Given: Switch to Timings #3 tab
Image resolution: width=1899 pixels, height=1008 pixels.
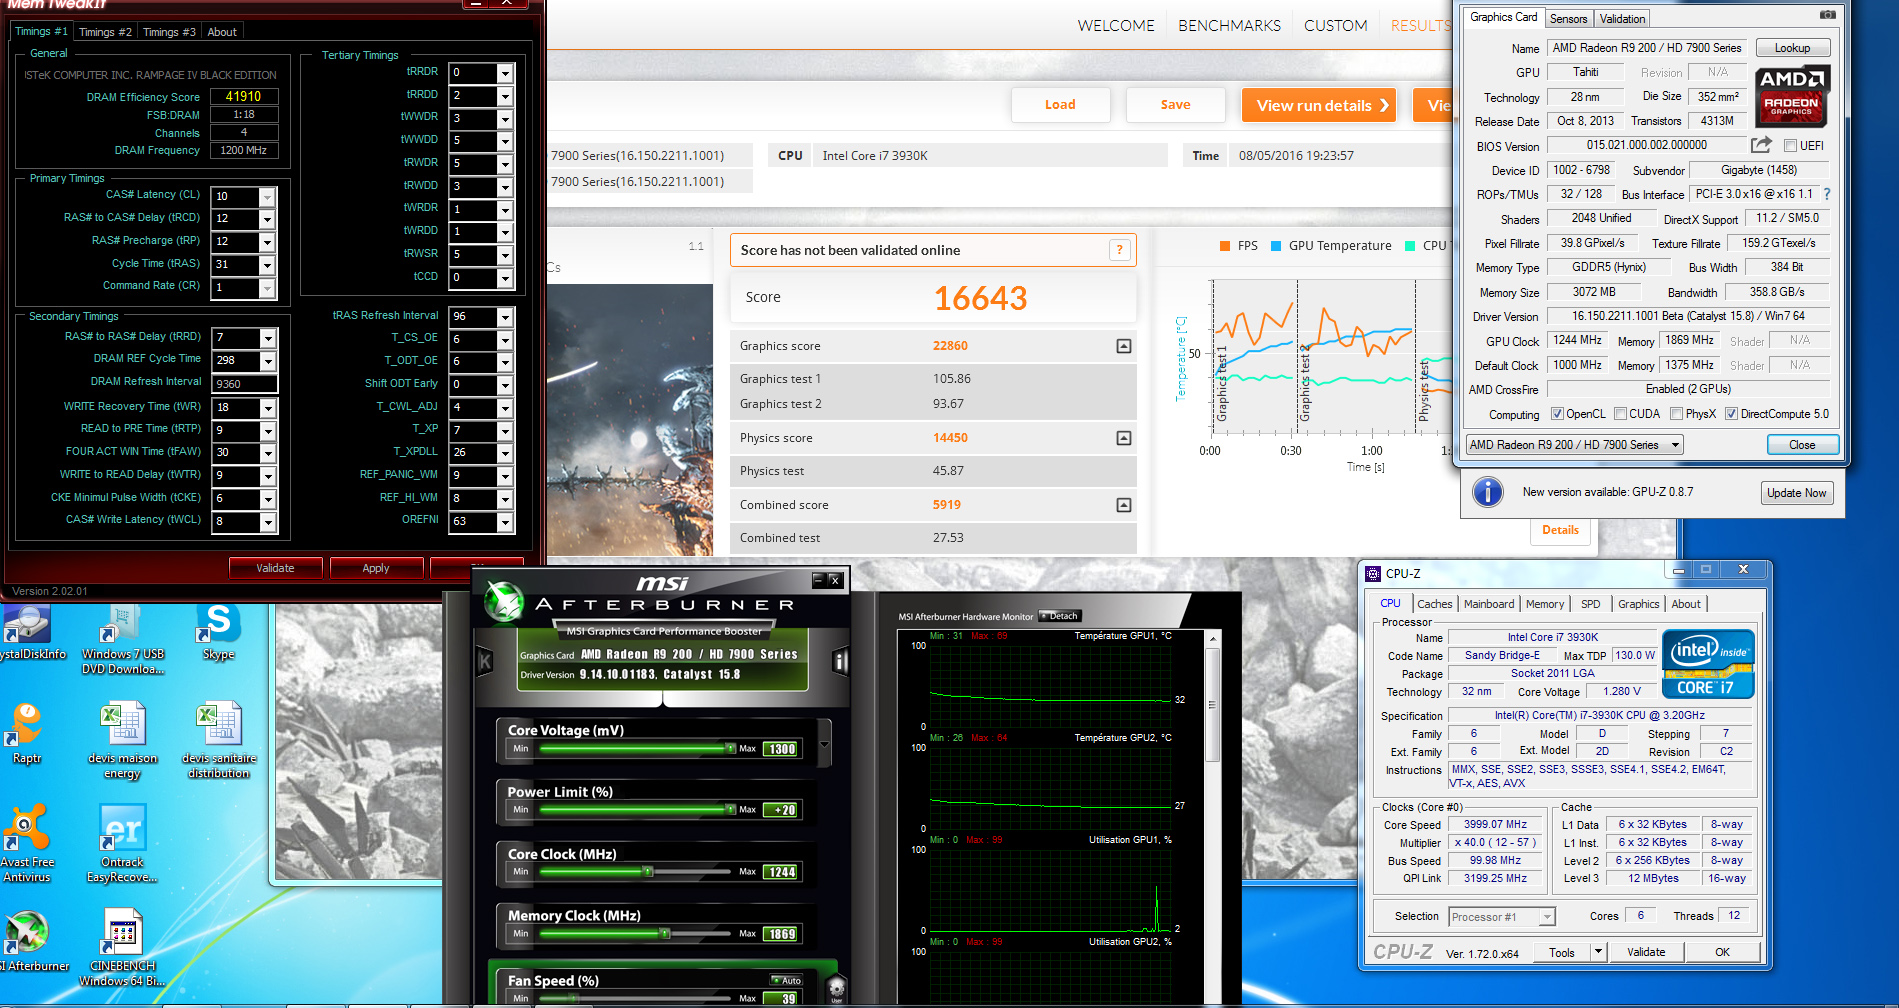Looking at the screenshot, I should tap(169, 32).
